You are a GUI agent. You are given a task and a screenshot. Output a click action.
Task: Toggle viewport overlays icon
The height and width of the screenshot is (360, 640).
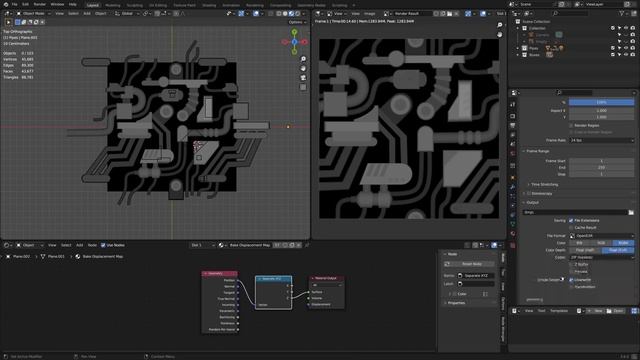pyautogui.click(x=256, y=13)
